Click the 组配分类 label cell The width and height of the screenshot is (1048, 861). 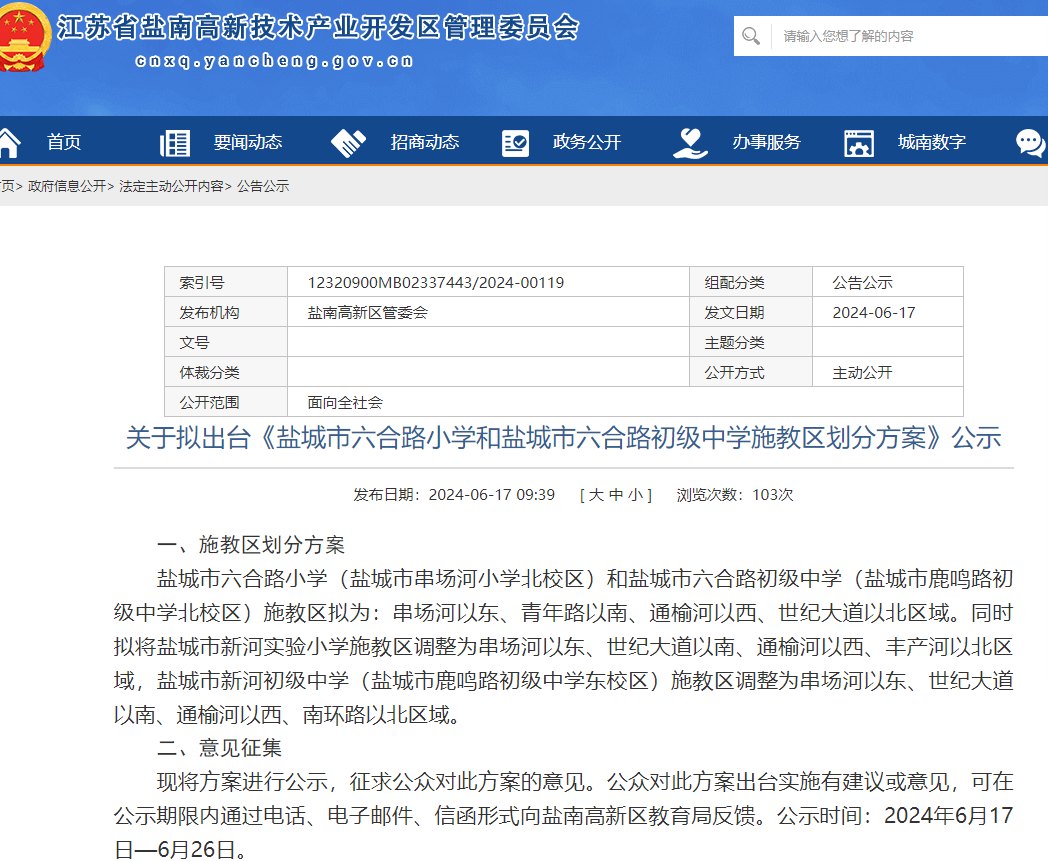point(751,282)
